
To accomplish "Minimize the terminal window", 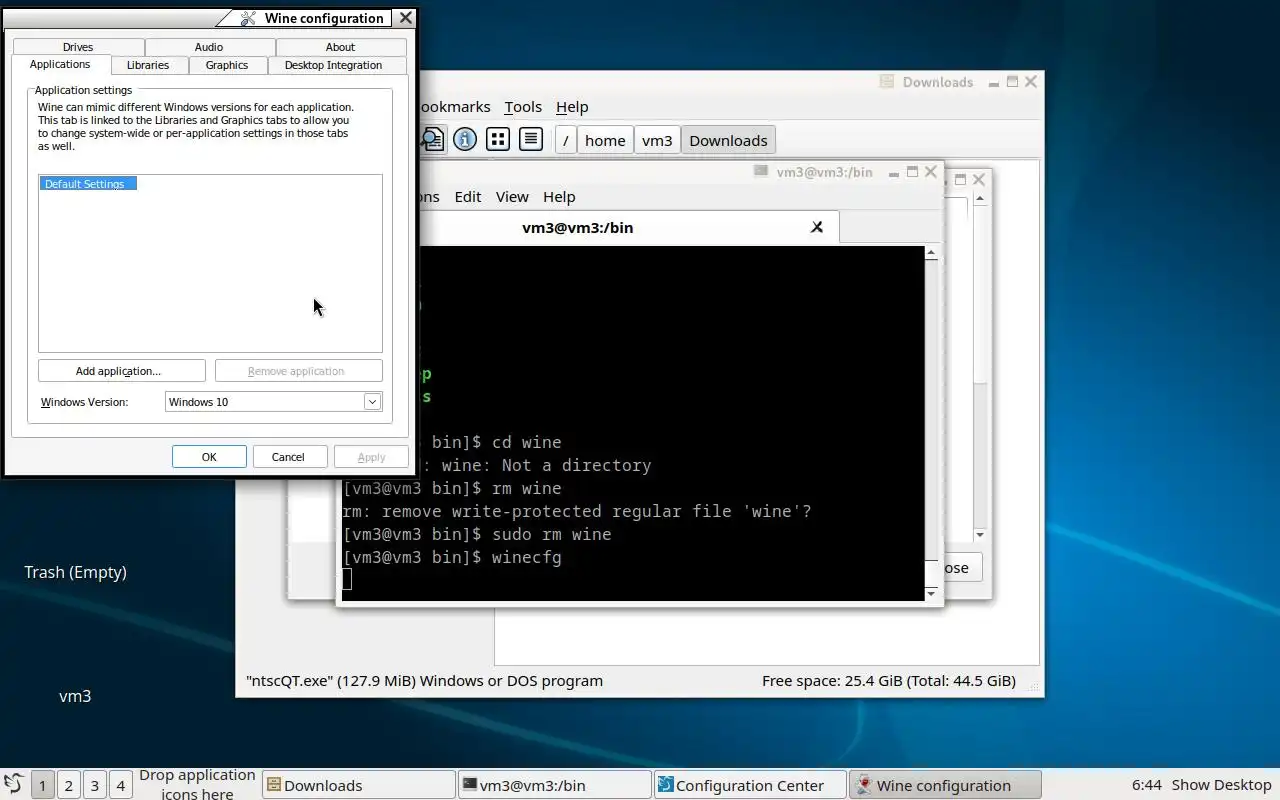I will (x=893, y=172).
